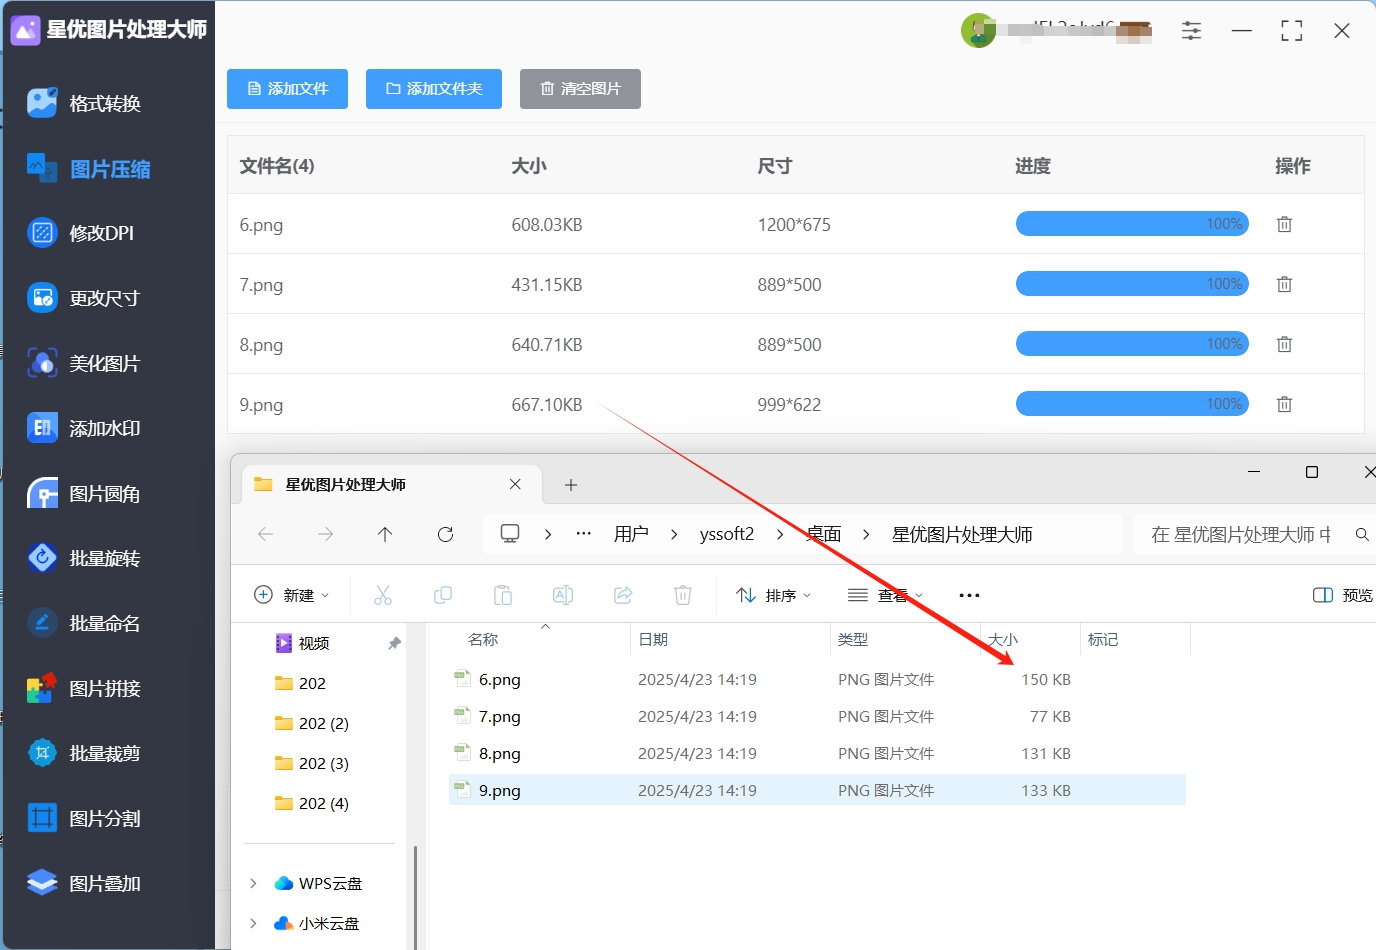The width and height of the screenshot is (1376, 950).
Task: Go back in Explorer navigation
Action: 265,534
